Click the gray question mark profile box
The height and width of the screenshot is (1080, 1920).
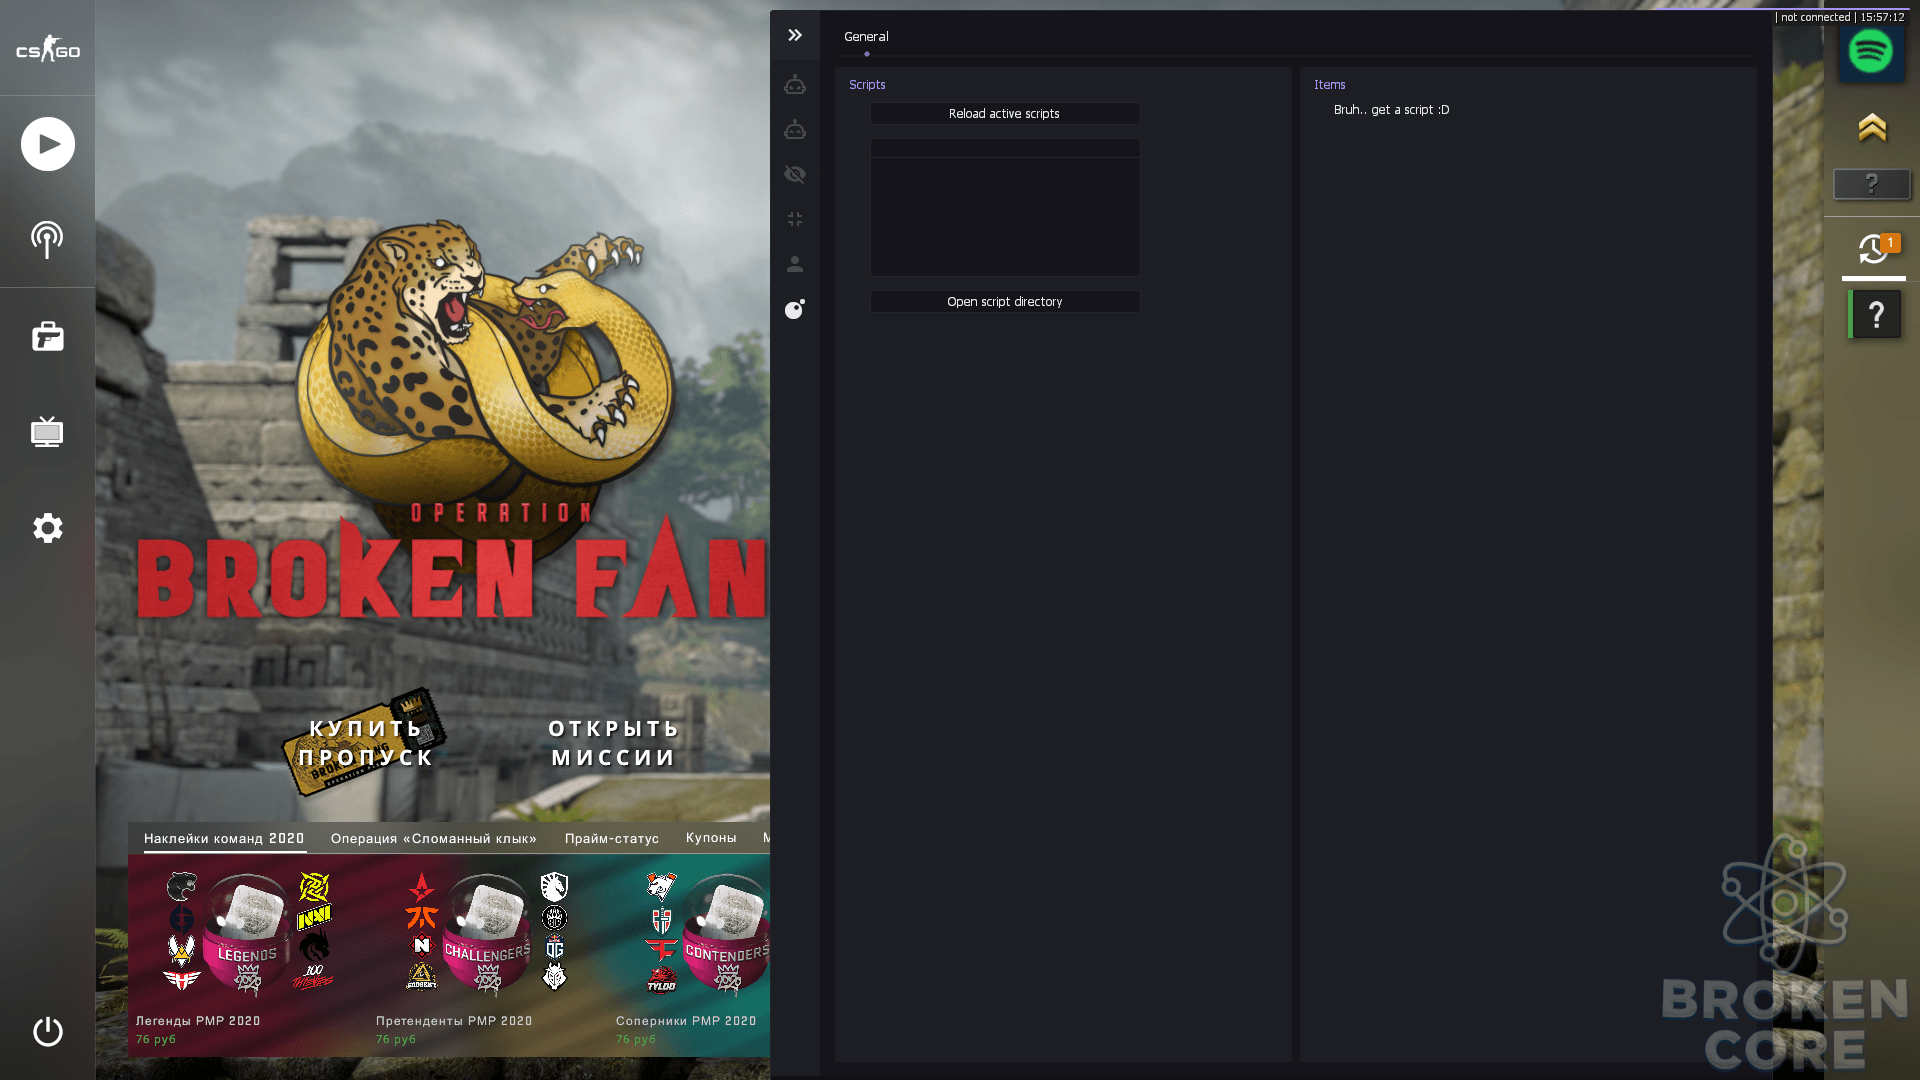pos(1872,184)
